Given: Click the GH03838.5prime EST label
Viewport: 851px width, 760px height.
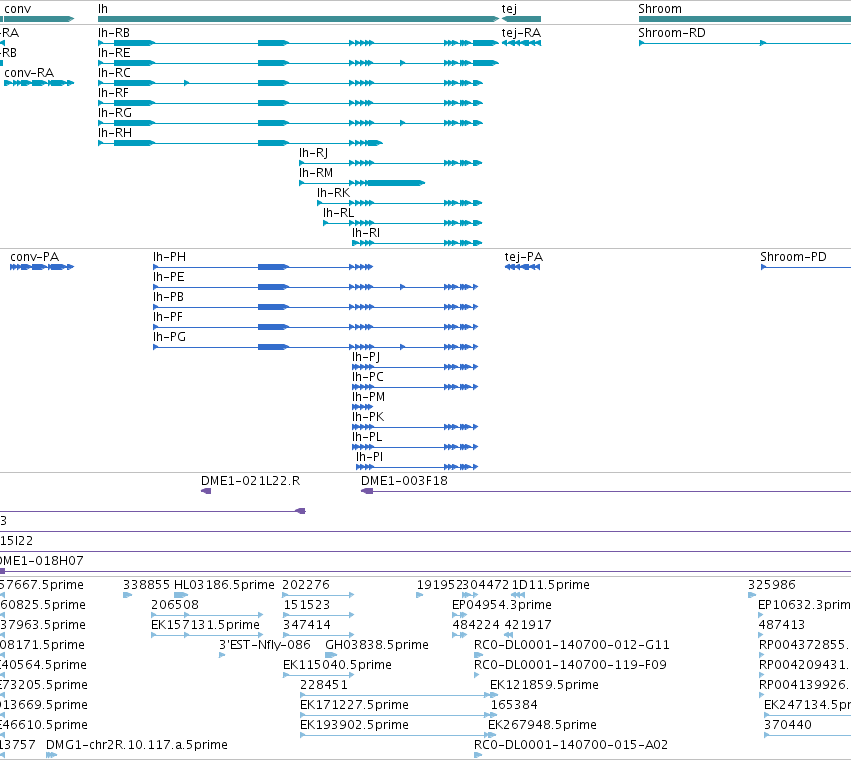Looking at the screenshot, I should (x=377, y=645).
